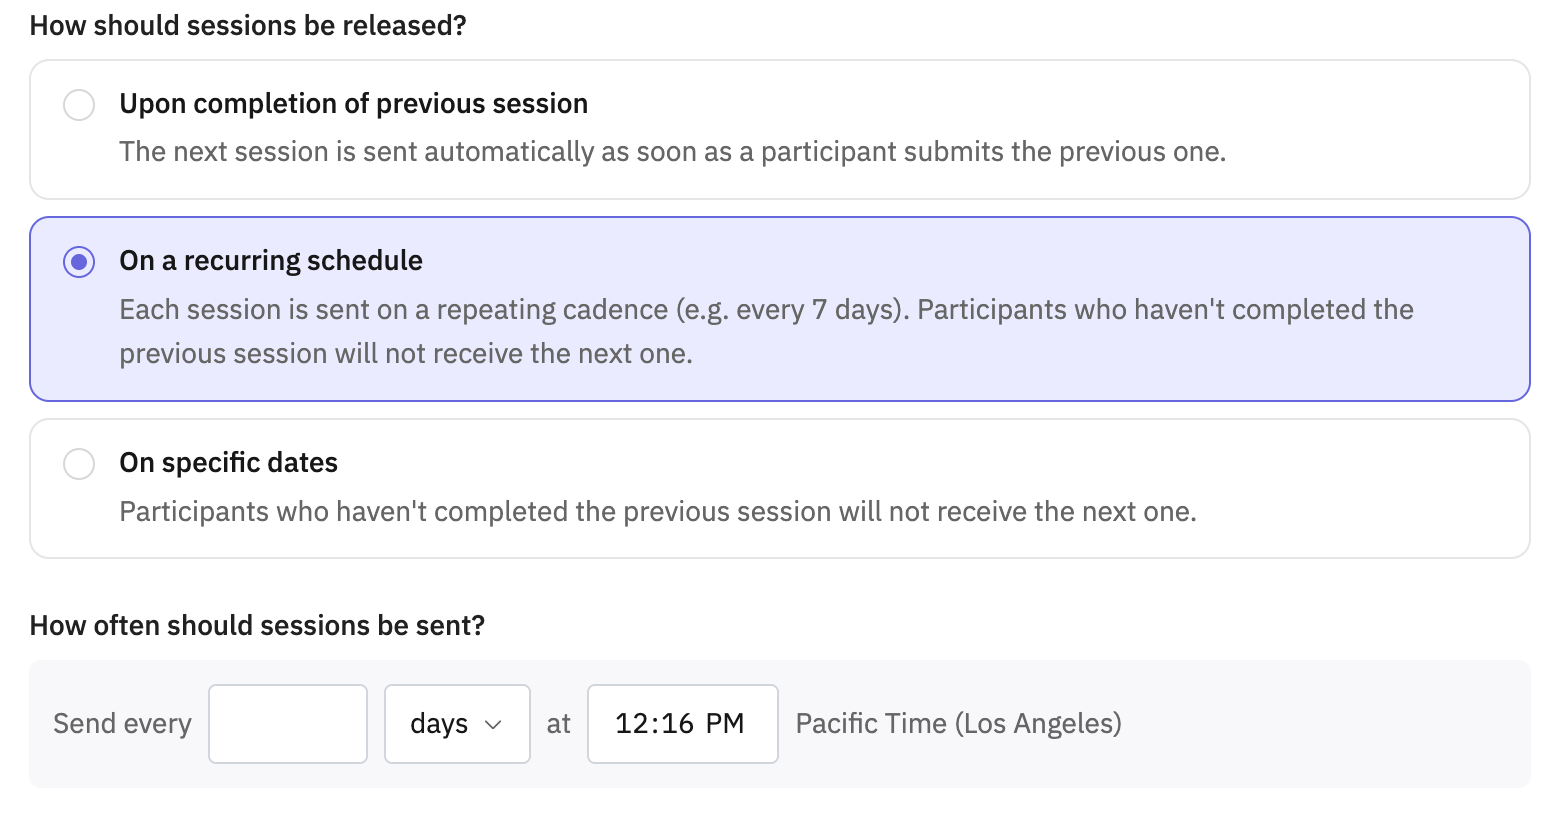Click the description starting 'Each session is sent'
This screenshot has height=820, width=1566.
coord(767,331)
